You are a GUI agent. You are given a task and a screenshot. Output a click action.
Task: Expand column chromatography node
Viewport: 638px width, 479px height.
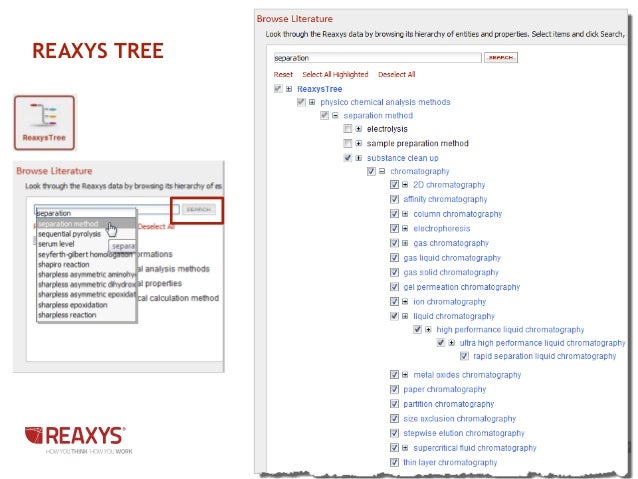click(405, 214)
